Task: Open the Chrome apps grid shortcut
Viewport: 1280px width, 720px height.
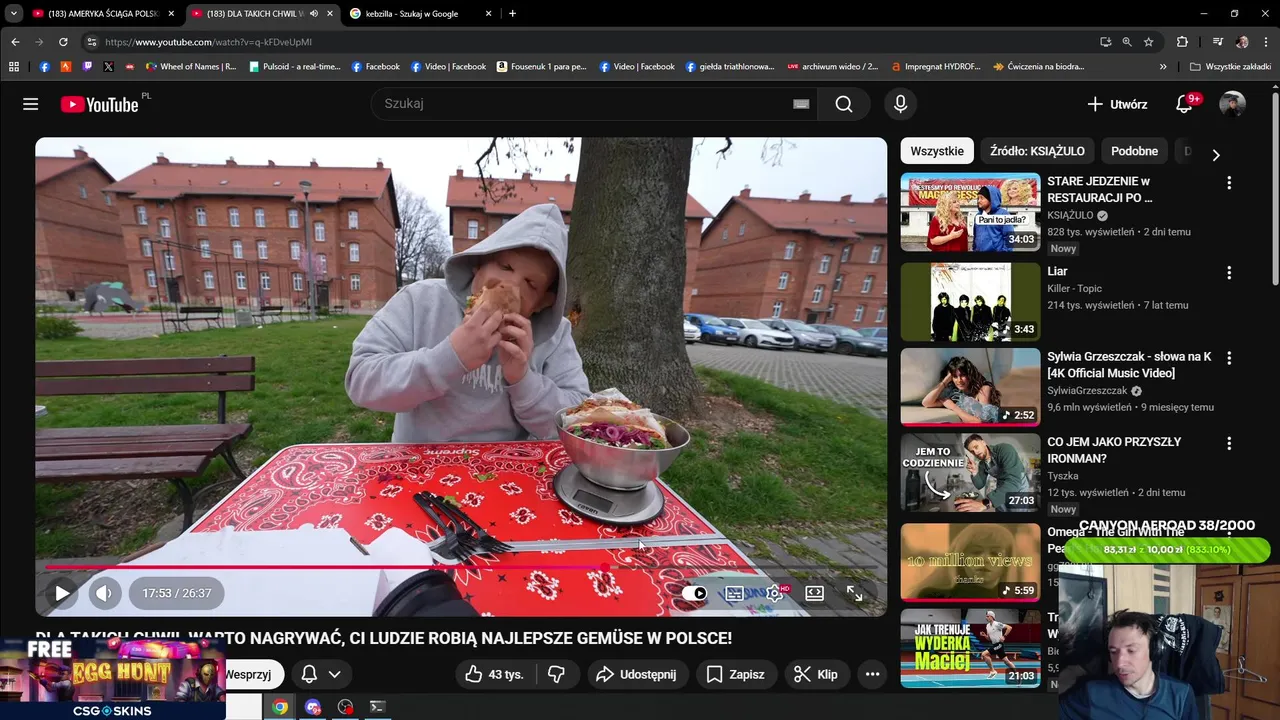Action: click(x=14, y=67)
